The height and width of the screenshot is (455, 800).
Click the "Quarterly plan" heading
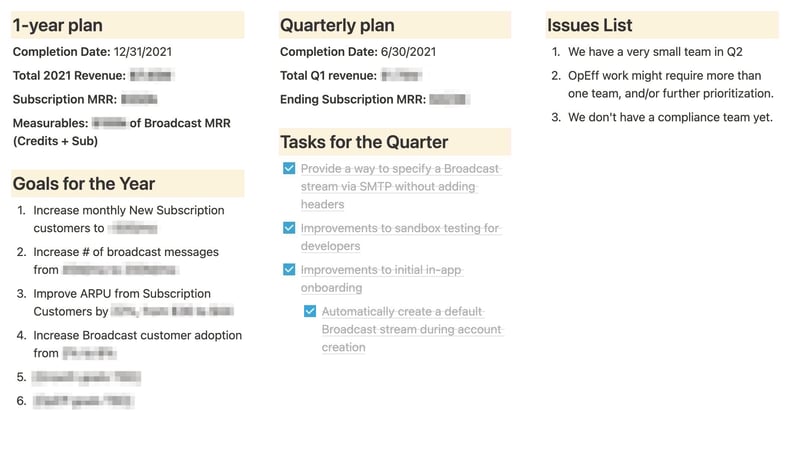pyautogui.click(x=337, y=25)
